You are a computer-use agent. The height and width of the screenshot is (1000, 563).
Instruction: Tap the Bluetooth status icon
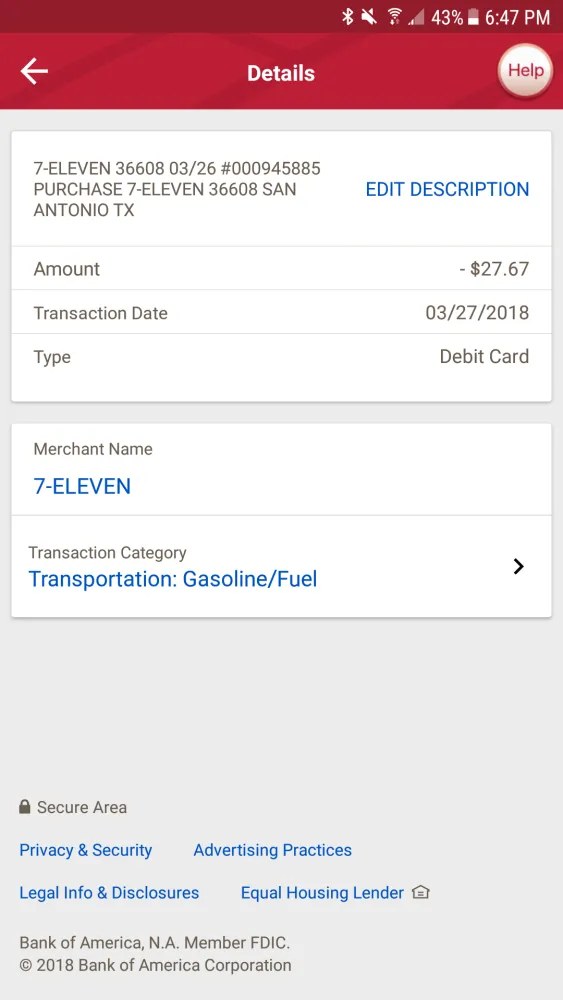tap(347, 17)
